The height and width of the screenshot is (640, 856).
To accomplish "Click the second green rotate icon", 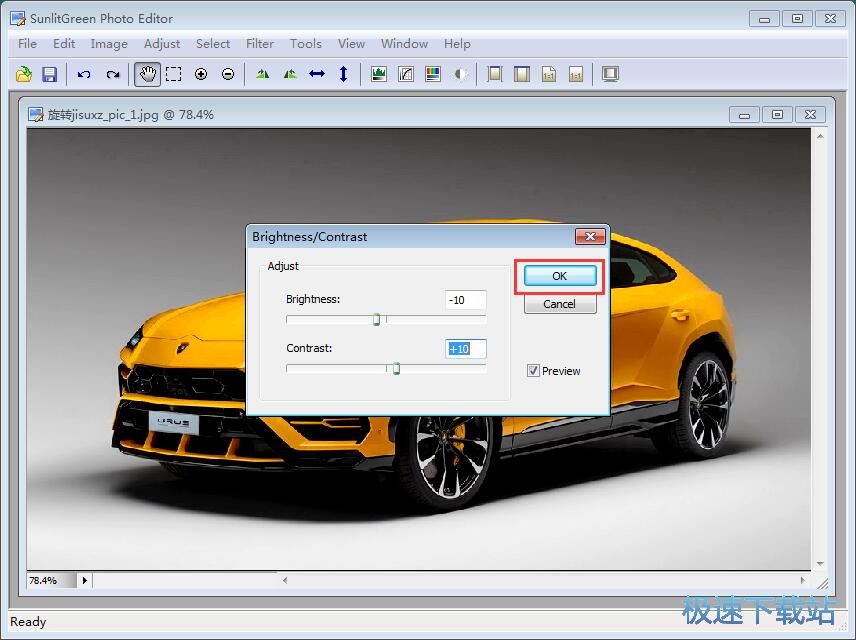I will 290,74.
